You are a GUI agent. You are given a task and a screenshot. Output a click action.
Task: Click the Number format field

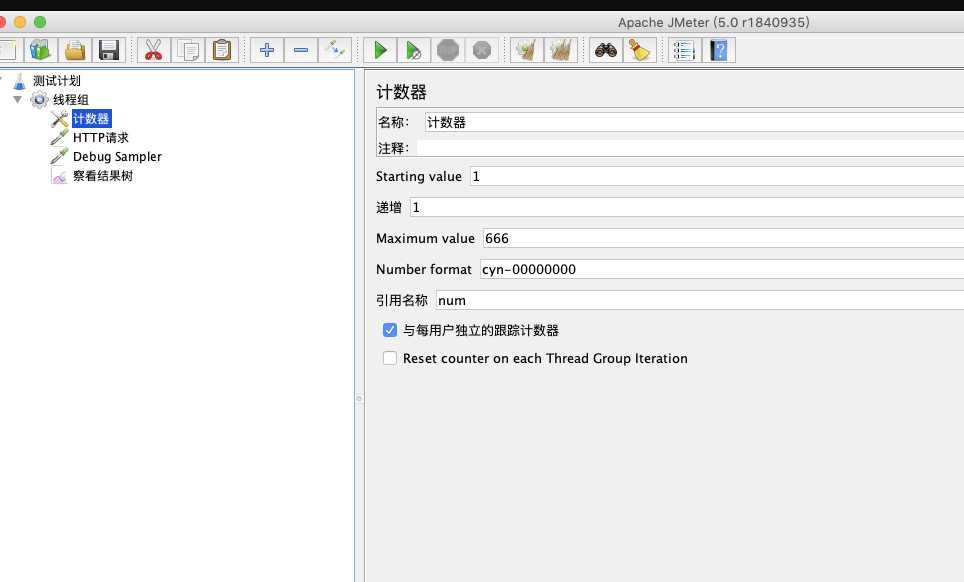(x=722, y=269)
